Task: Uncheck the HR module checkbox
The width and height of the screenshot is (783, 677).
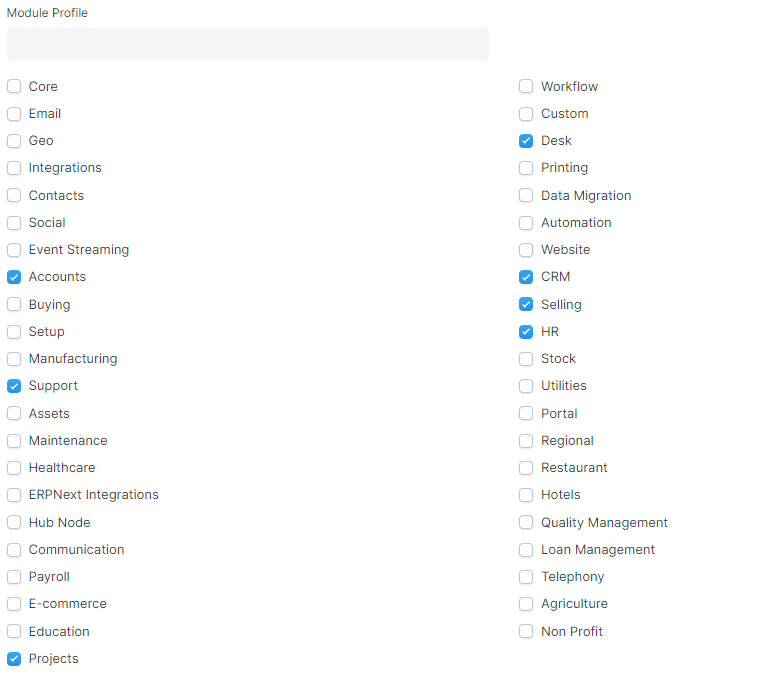Action: tap(526, 332)
